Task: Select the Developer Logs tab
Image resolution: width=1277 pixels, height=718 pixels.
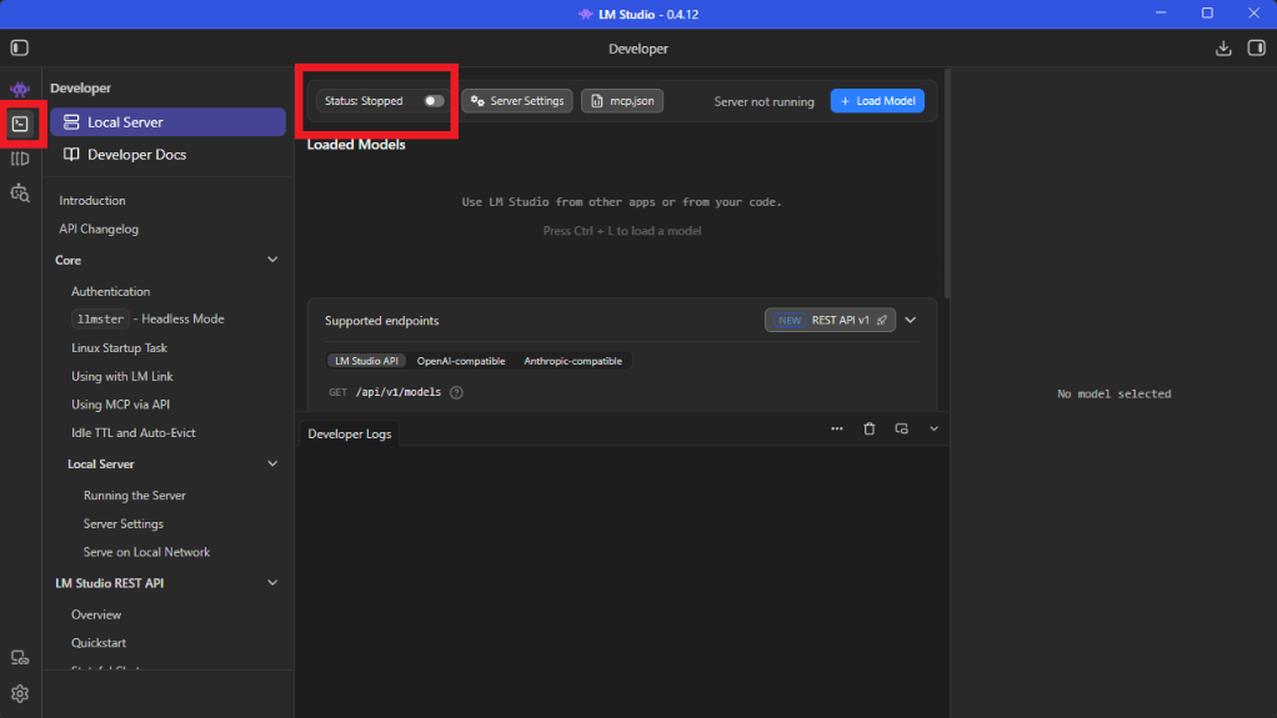Action: 349,434
